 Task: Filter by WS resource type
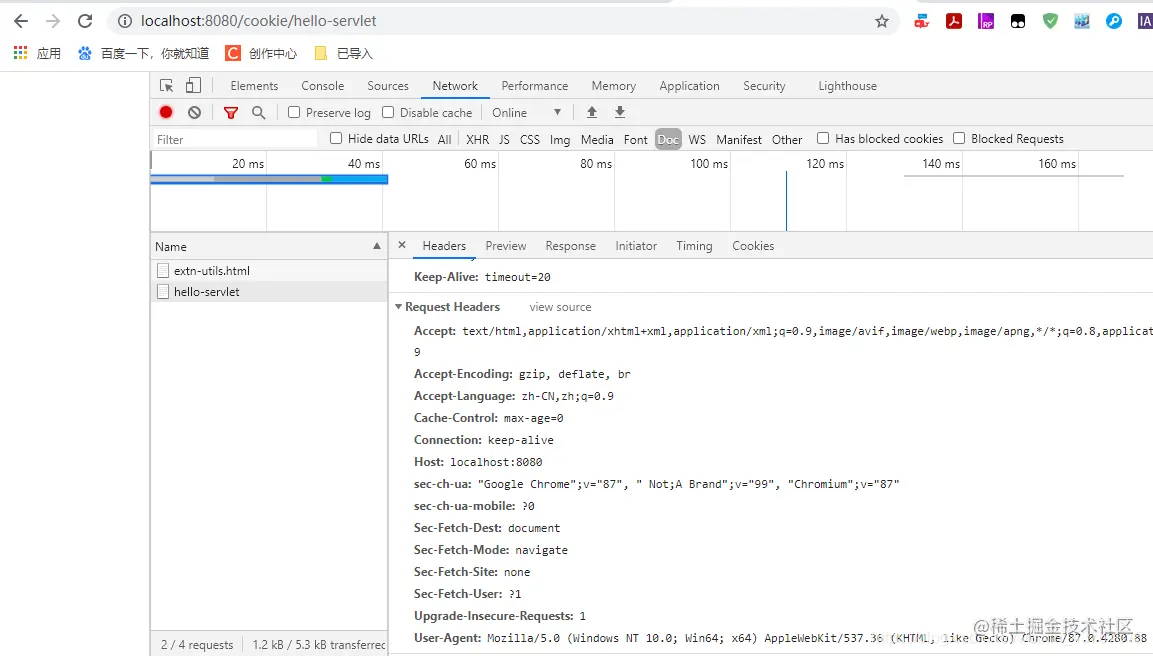(697, 139)
